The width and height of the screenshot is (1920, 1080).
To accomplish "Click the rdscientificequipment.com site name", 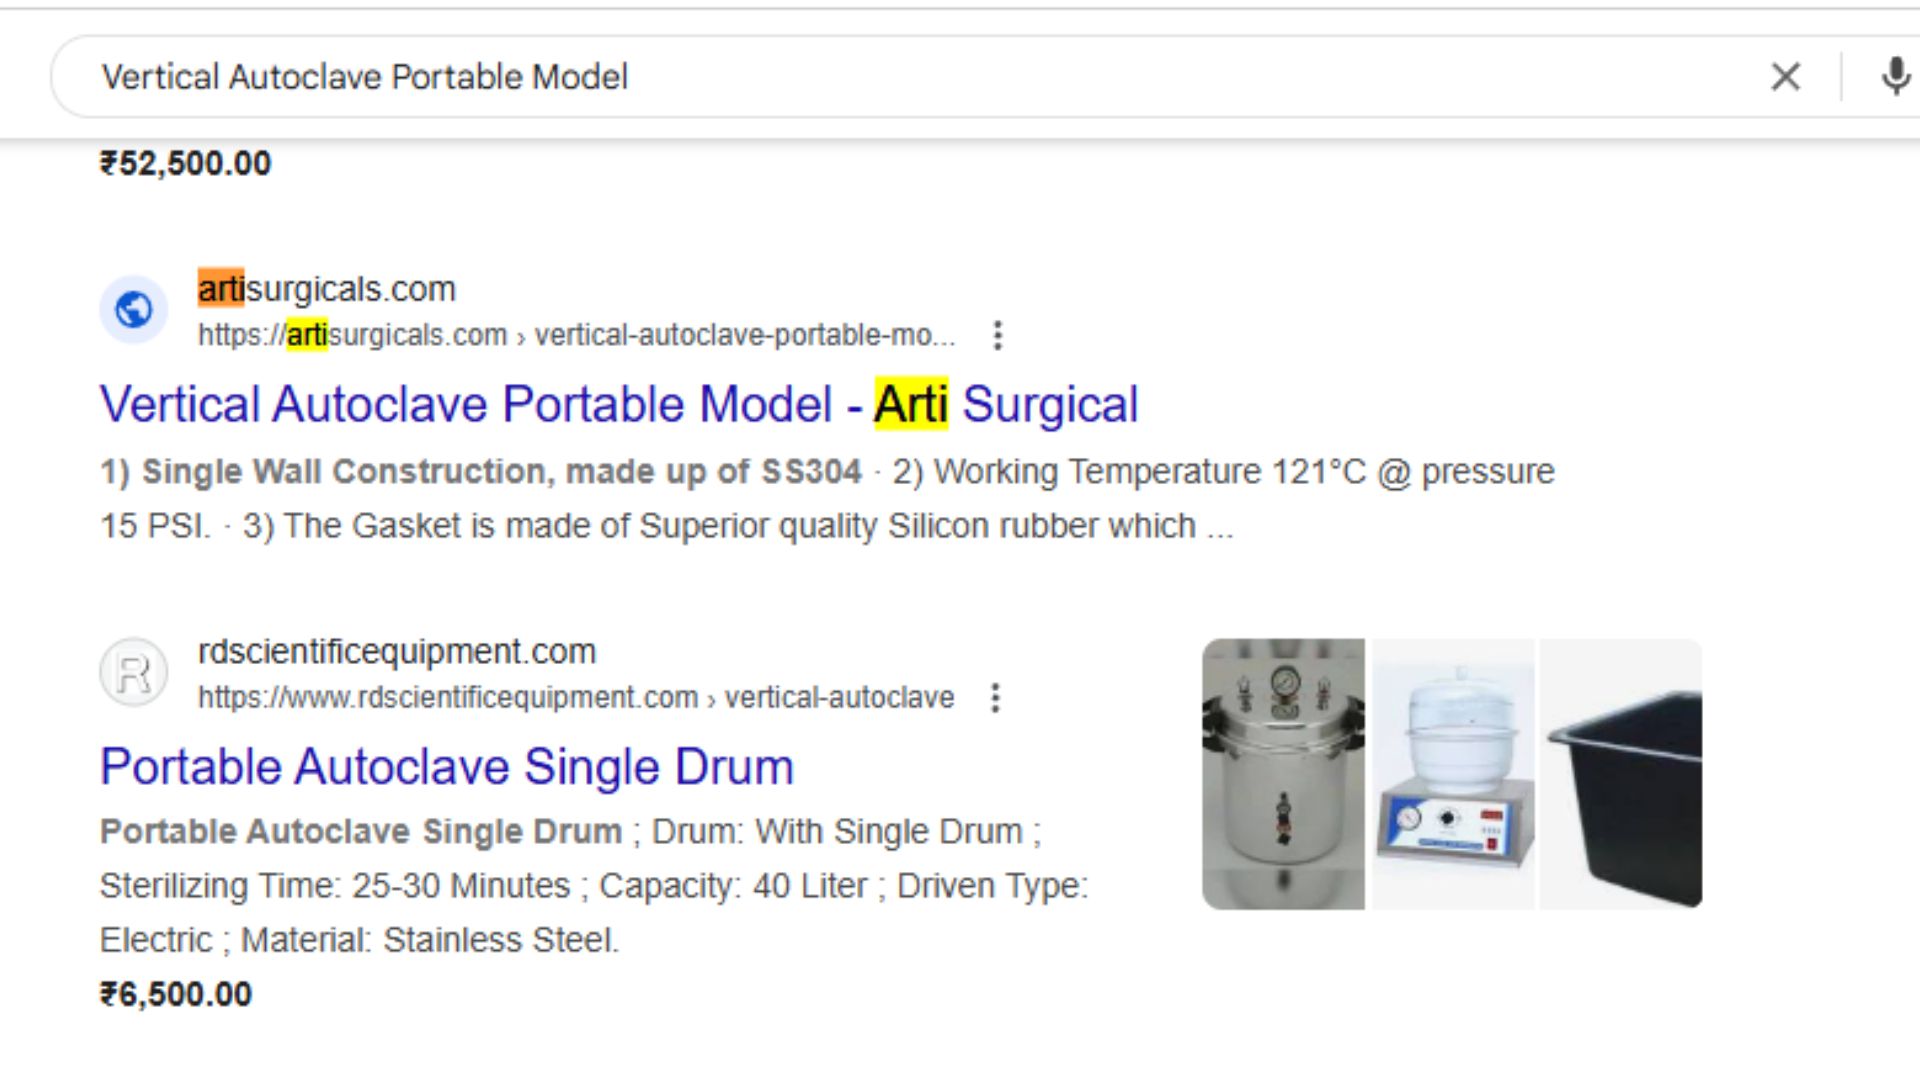I will [396, 651].
